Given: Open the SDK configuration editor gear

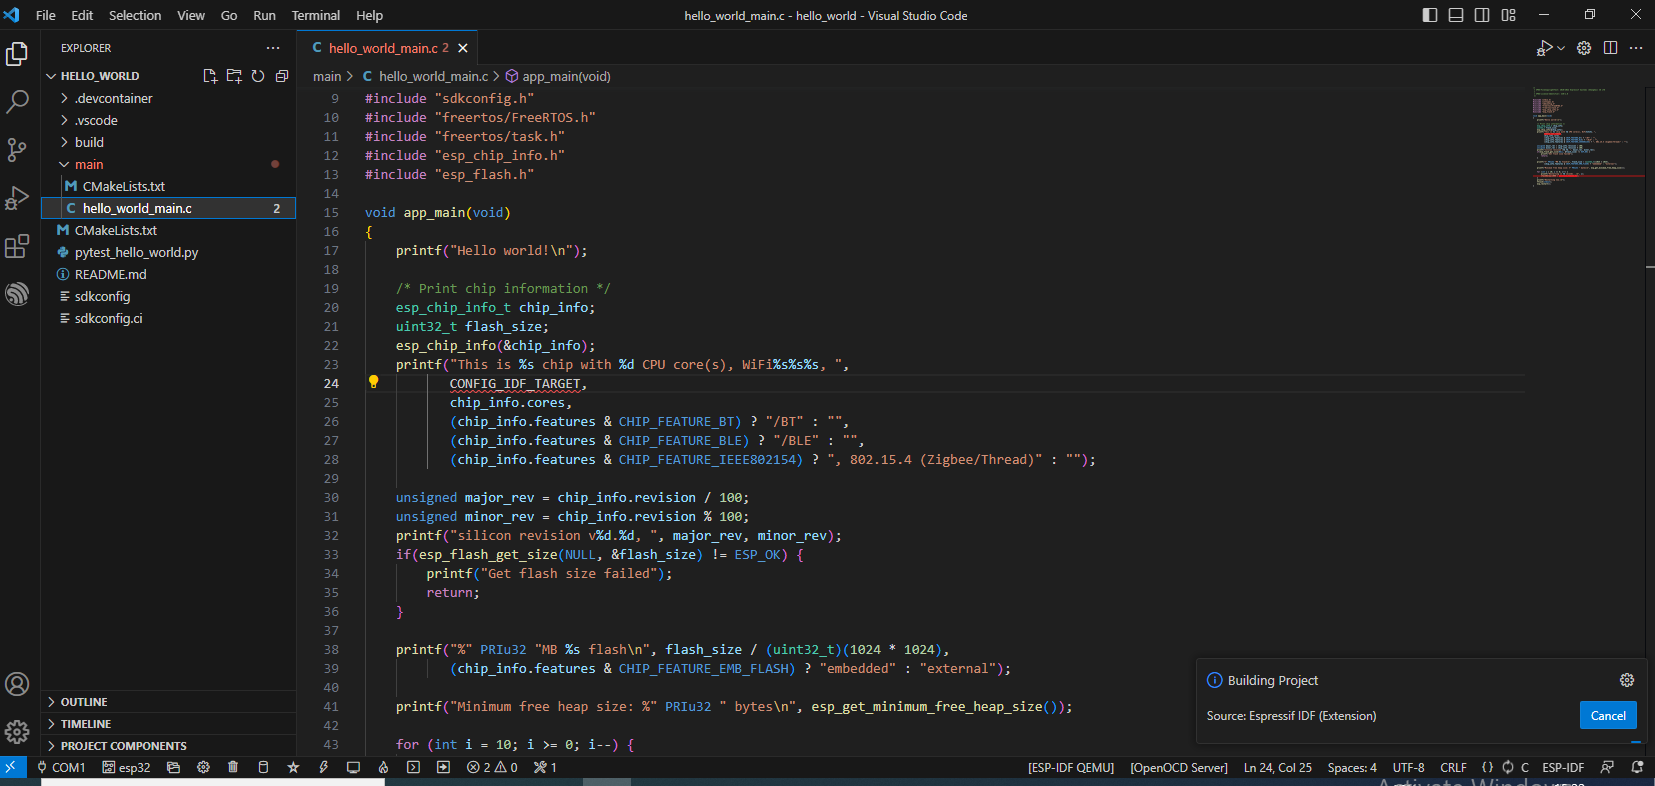Looking at the screenshot, I should pos(204,767).
